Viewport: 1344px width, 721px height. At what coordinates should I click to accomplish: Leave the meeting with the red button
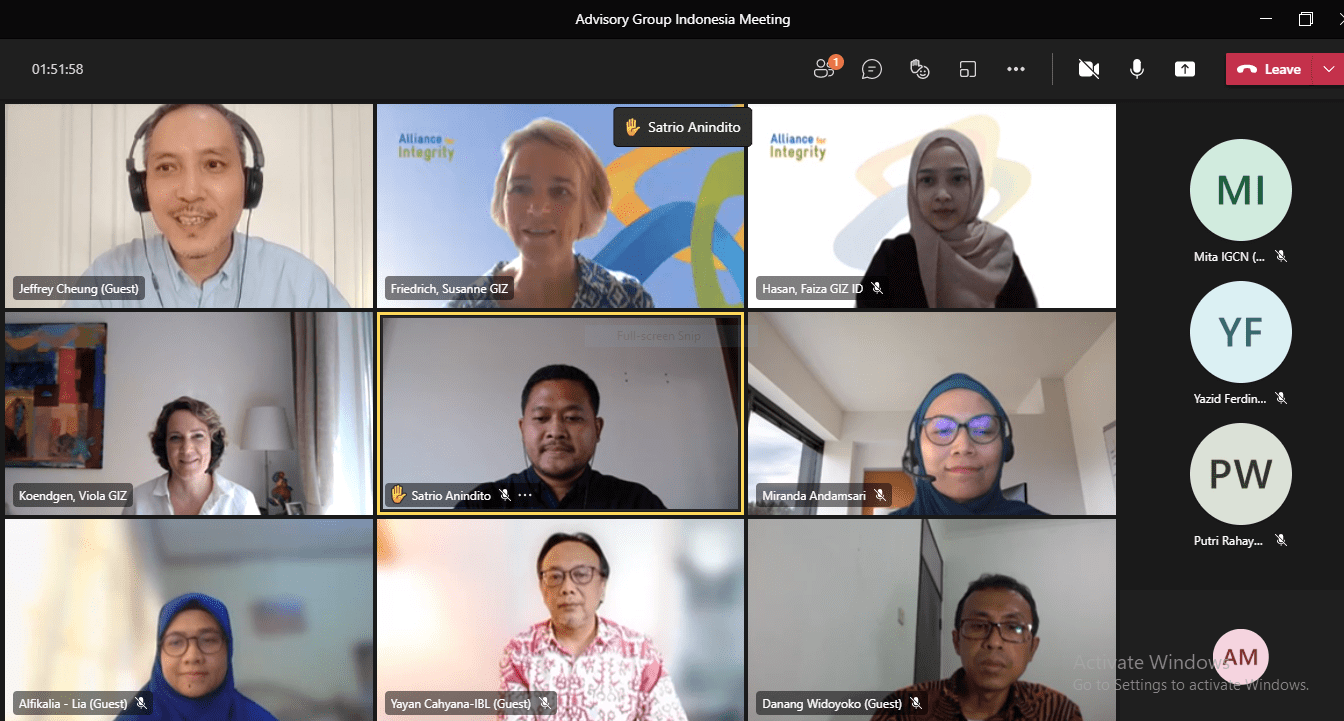tap(1269, 69)
